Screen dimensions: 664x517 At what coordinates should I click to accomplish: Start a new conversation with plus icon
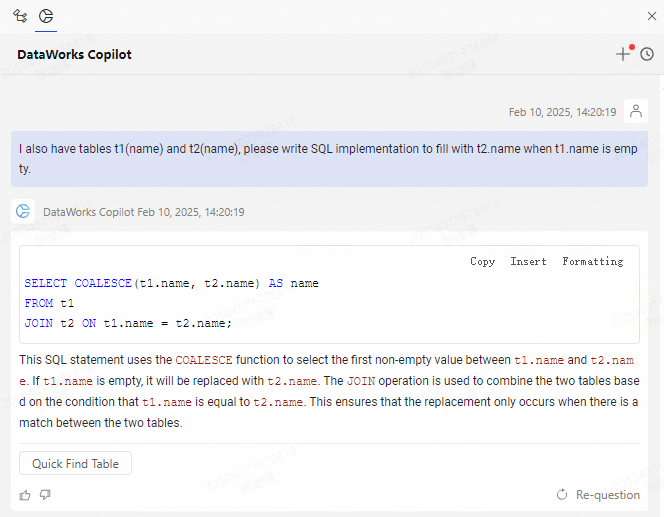pos(623,54)
